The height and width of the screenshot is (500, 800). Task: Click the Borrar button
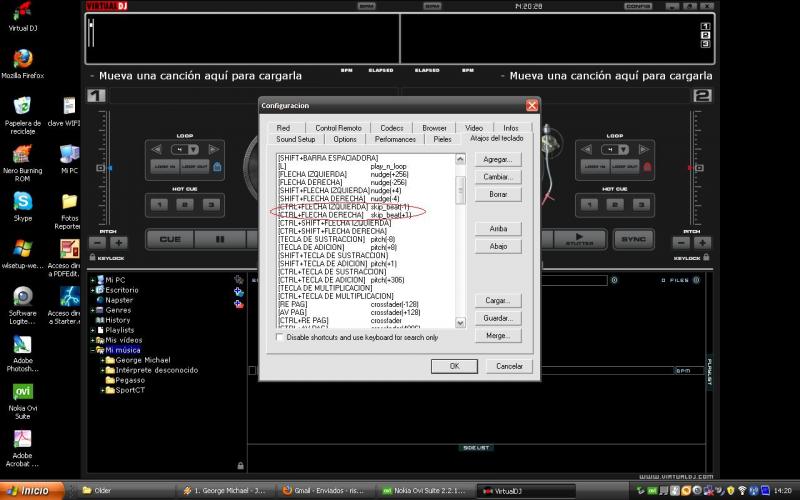click(x=498, y=194)
